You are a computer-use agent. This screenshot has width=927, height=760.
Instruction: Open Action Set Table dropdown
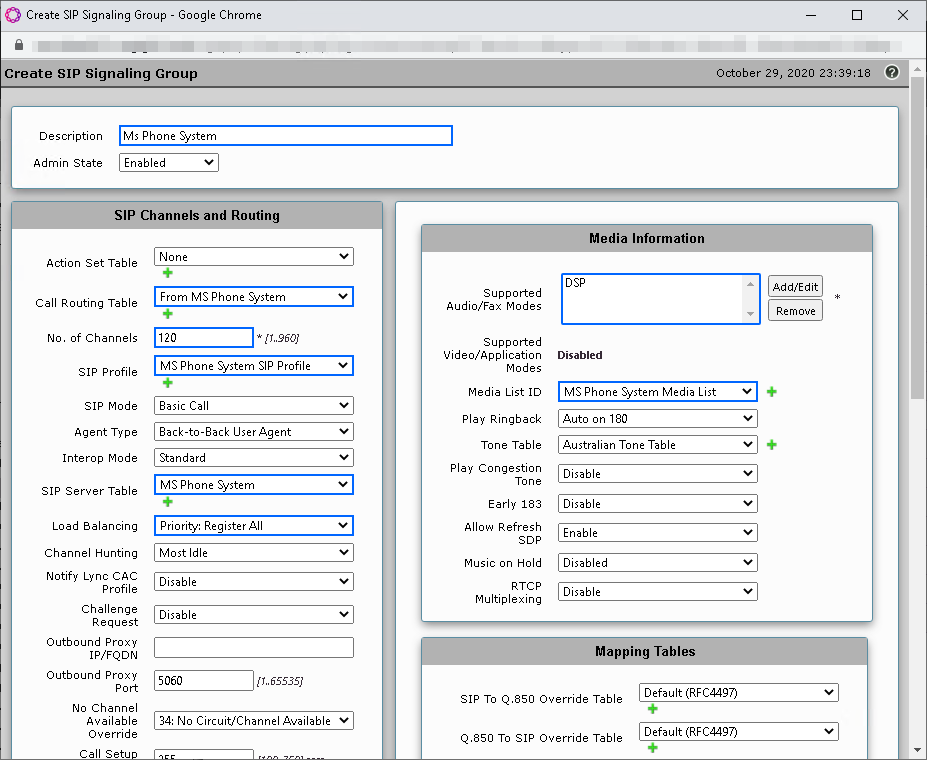tap(254, 256)
